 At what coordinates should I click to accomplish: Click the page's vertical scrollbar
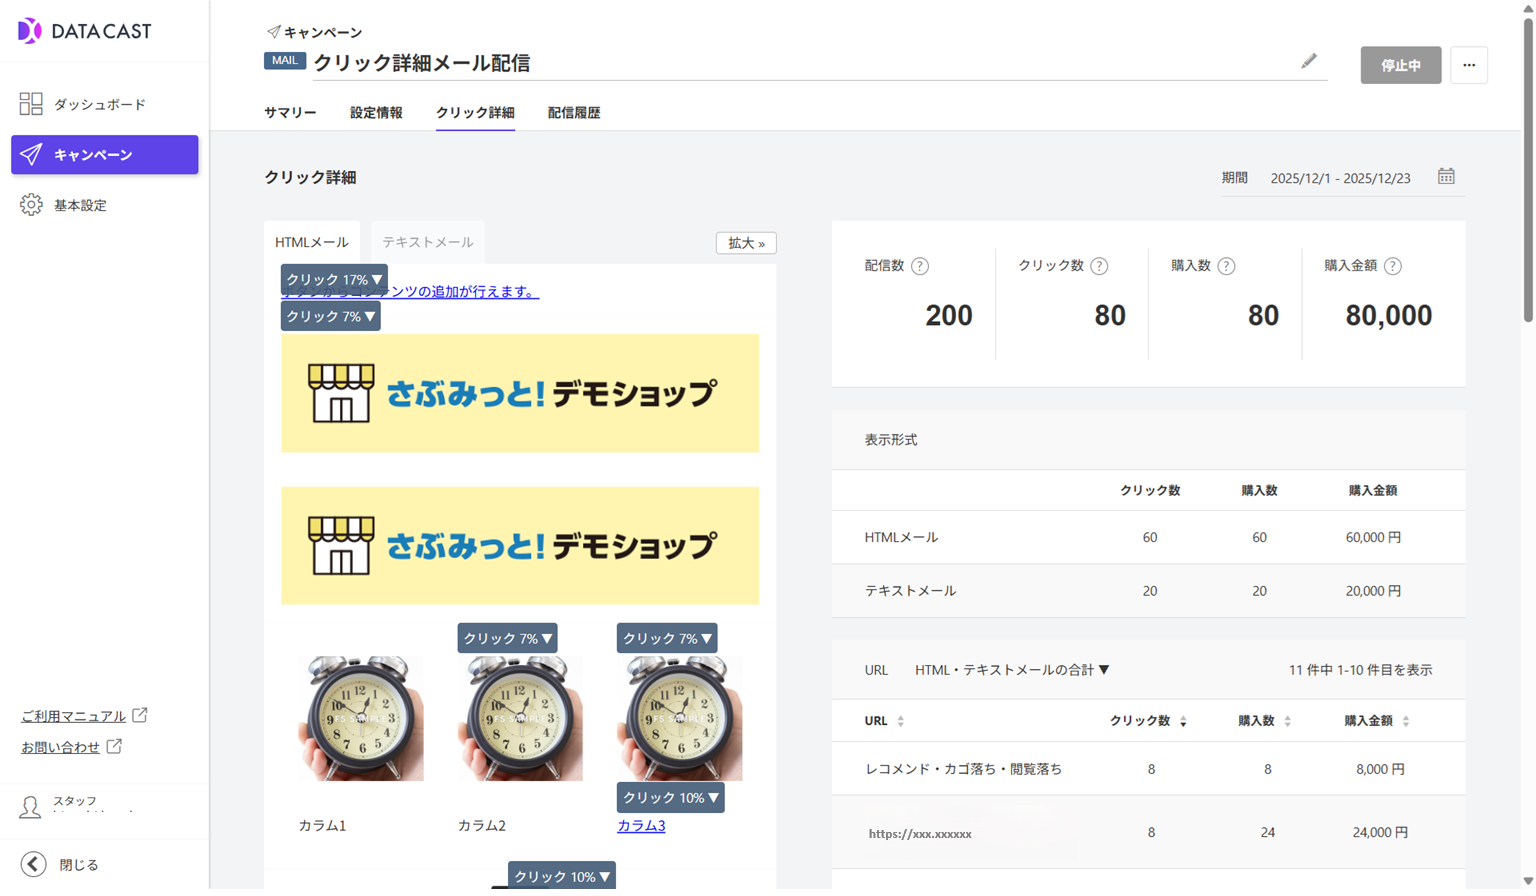(1527, 170)
